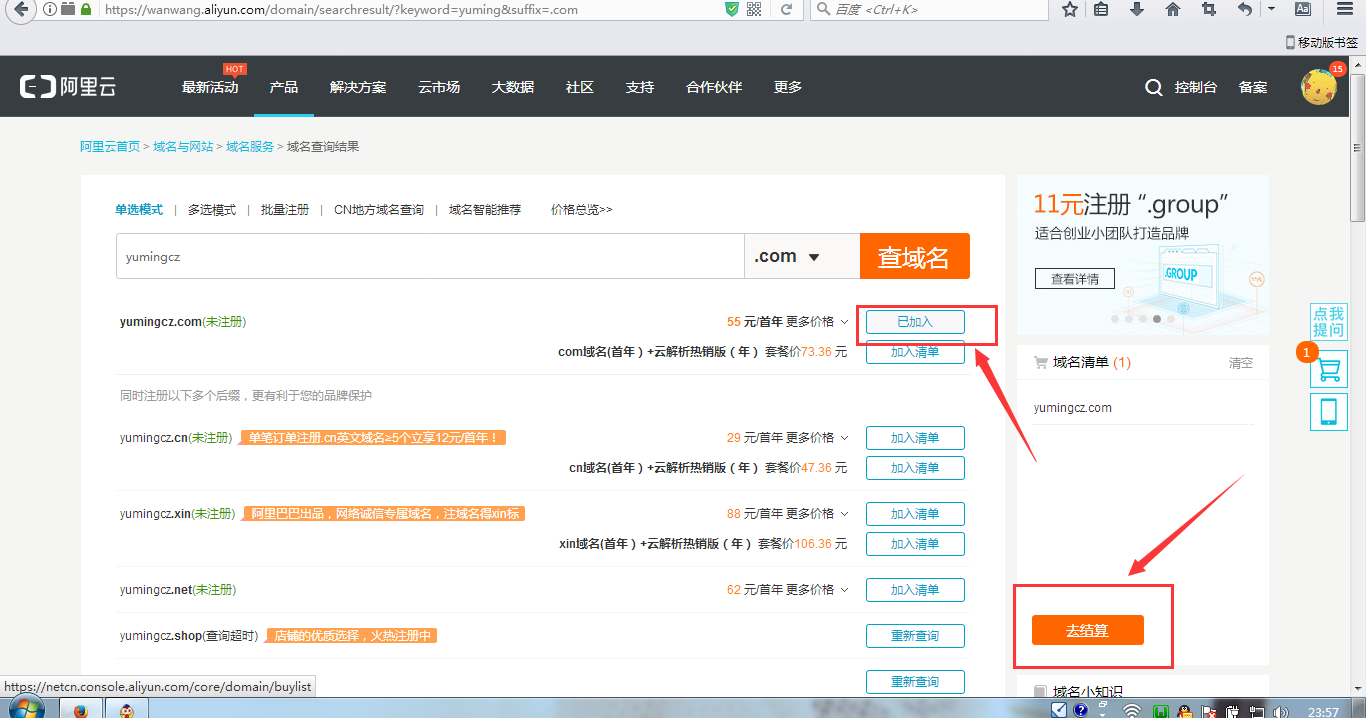
Task: Expand 更多价格 for yumingcz.net
Action: 817,590
